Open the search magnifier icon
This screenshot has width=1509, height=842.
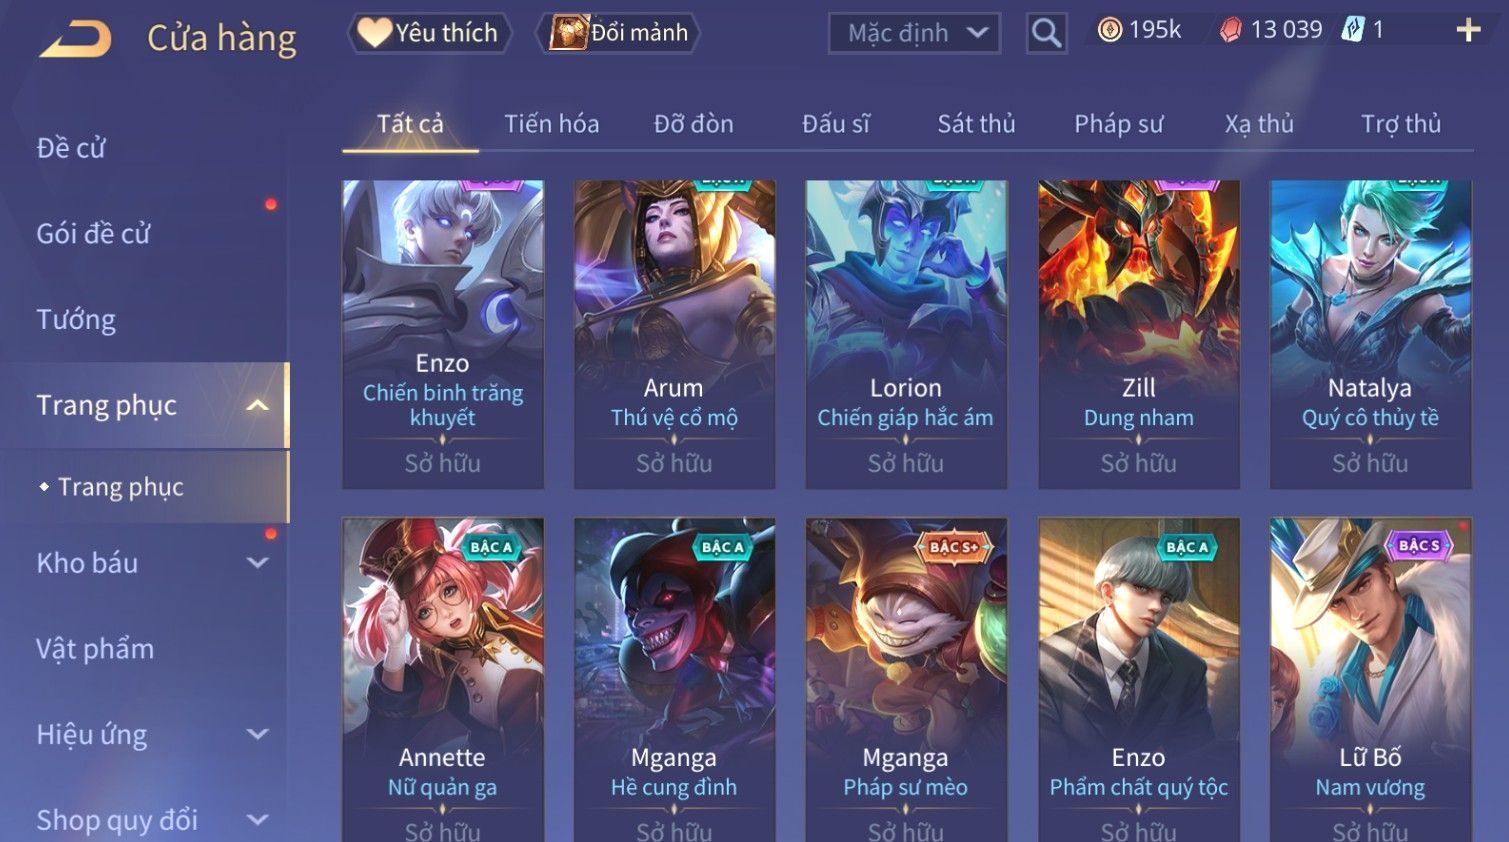click(1046, 34)
